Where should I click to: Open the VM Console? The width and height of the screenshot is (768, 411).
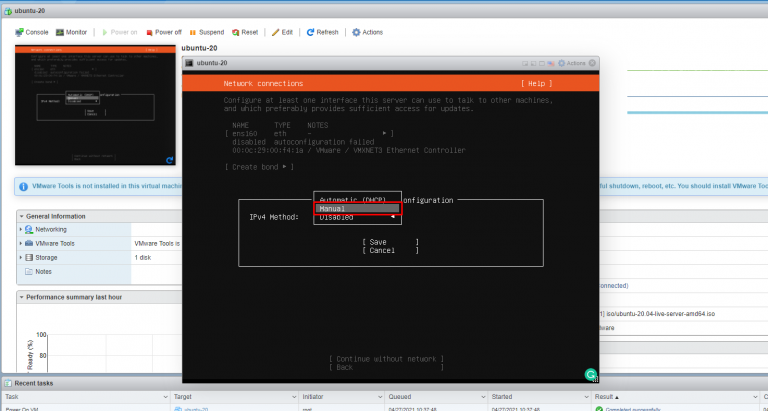[32, 32]
